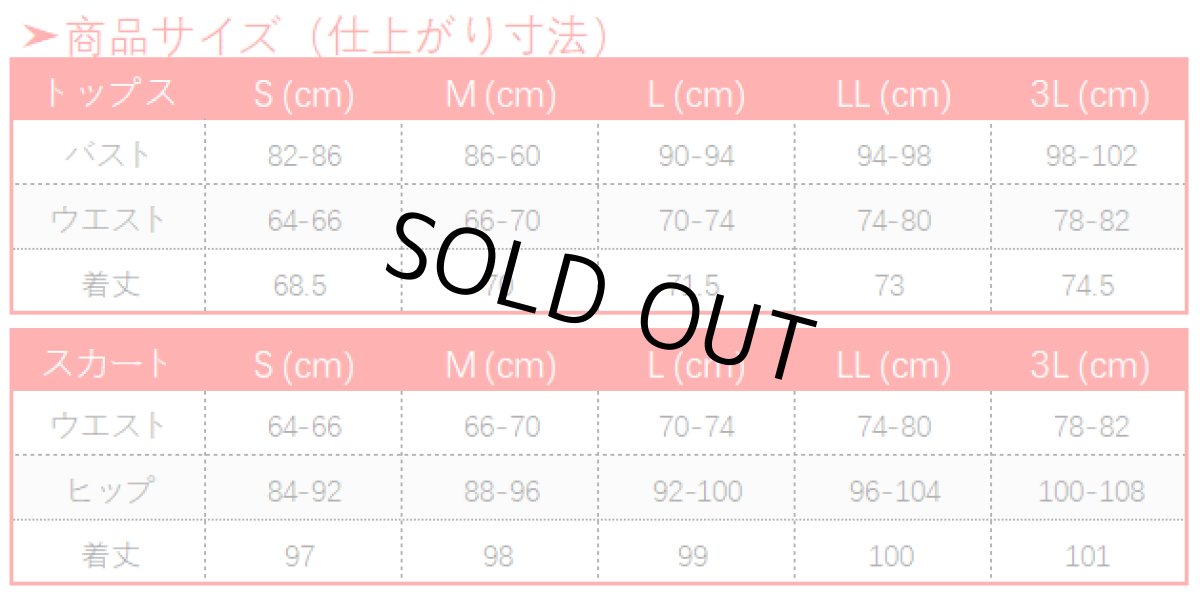Click the ヒップ S value 84-92
This screenshot has height=595, width=1200.
pyautogui.click(x=304, y=491)
